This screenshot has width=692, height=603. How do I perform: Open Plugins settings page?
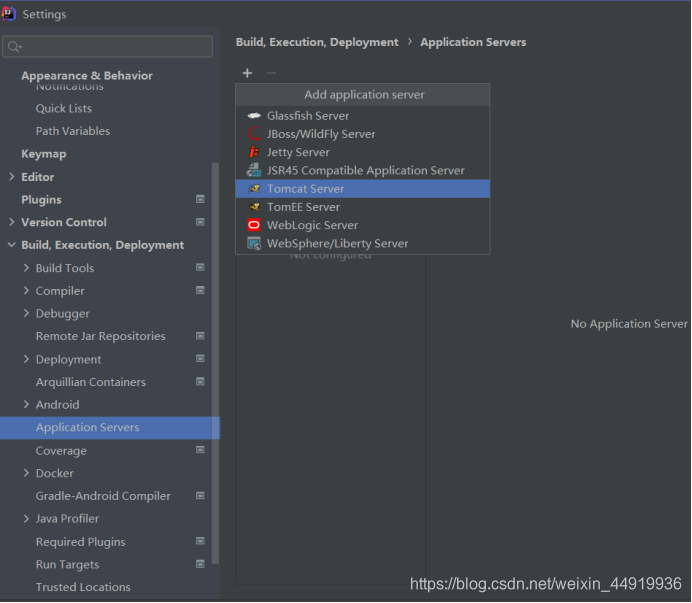pyautogui.click(x=41, y=200)
